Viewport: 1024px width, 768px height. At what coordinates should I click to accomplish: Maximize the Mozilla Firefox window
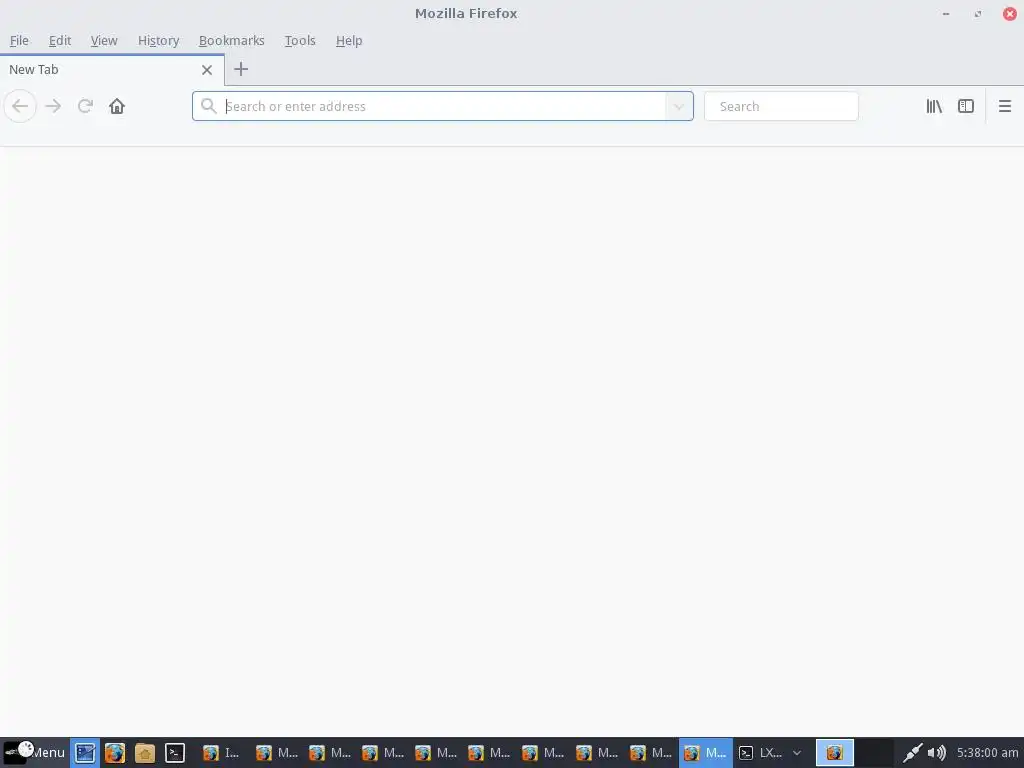coord(978,14)
